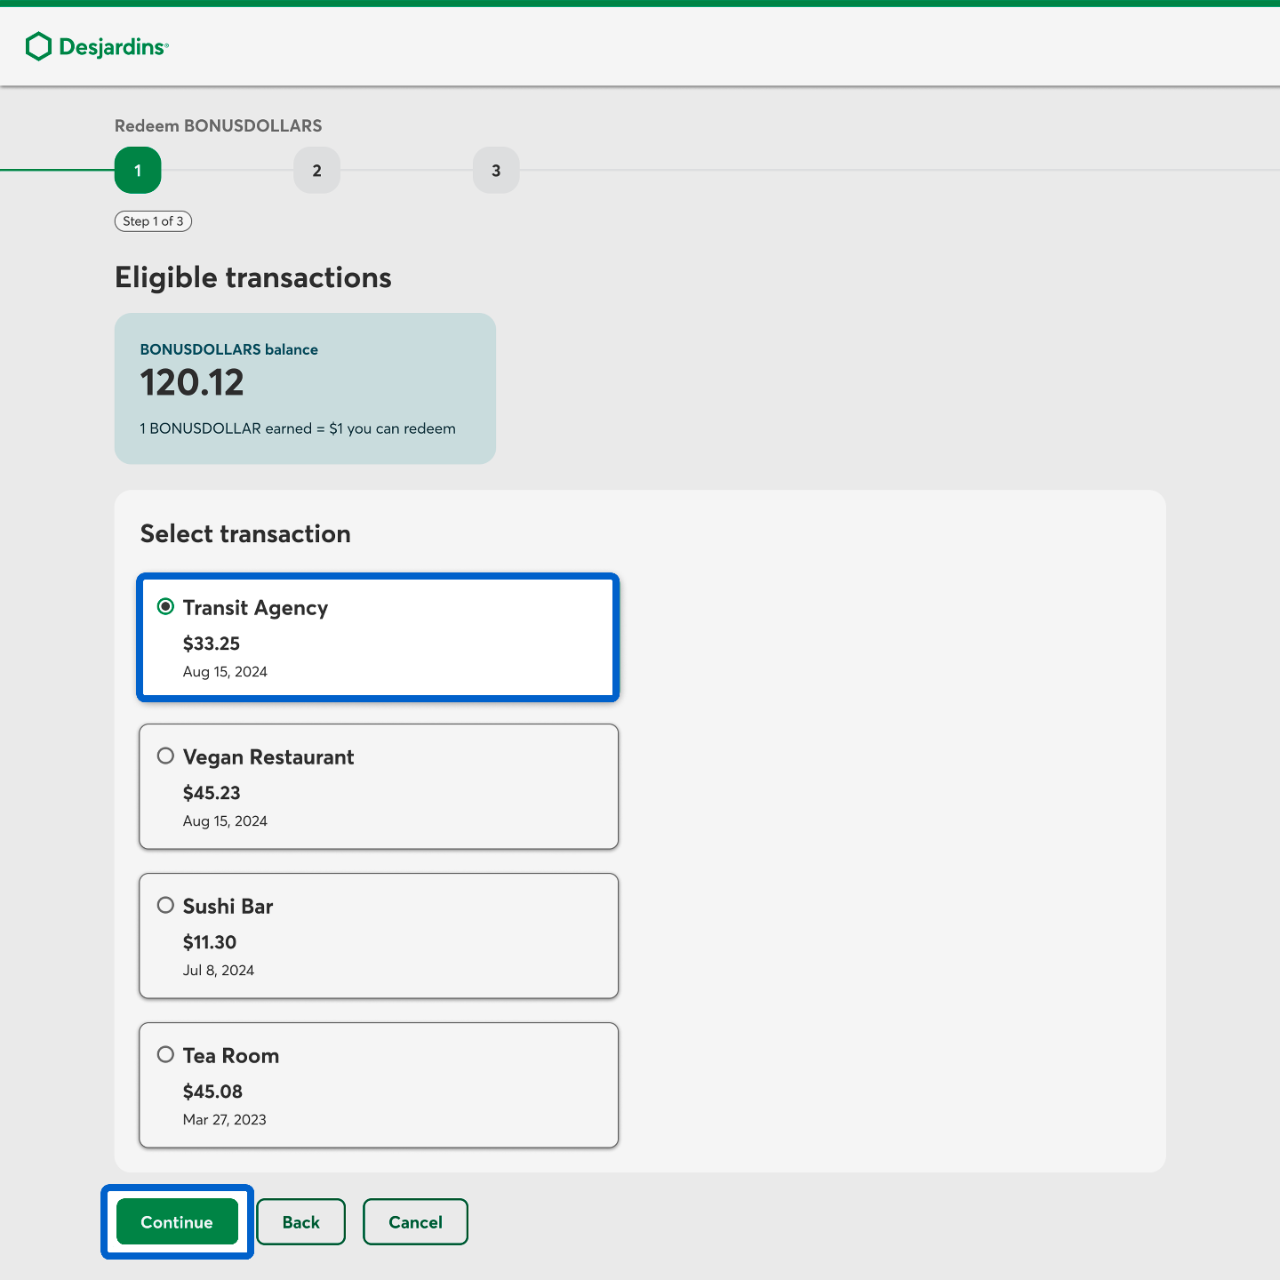Select the Vegan Restaurant radio button
This screenshot has width=1280, height=1280.
(166, 756)
